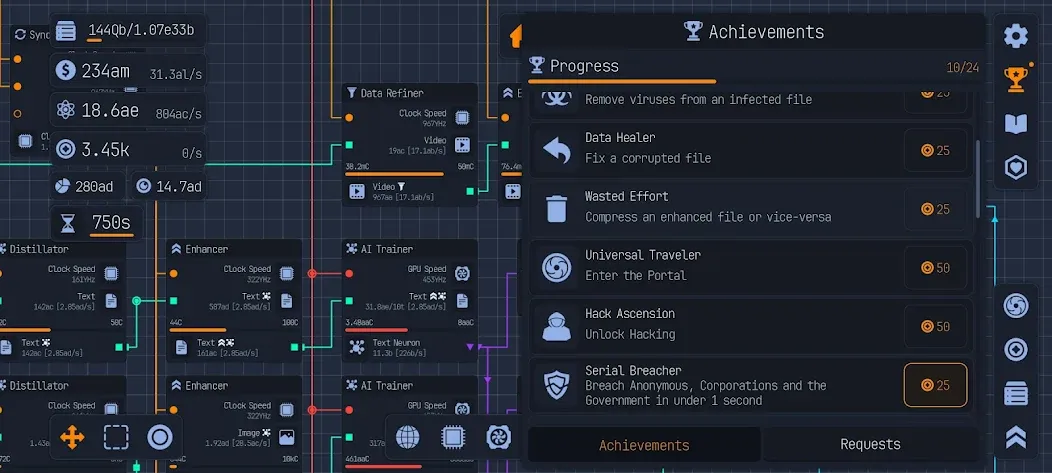The height and width of the screenshot is (473, 1052).
Task: Open the settings gear in the sidebar
Action: point(1015,36)
